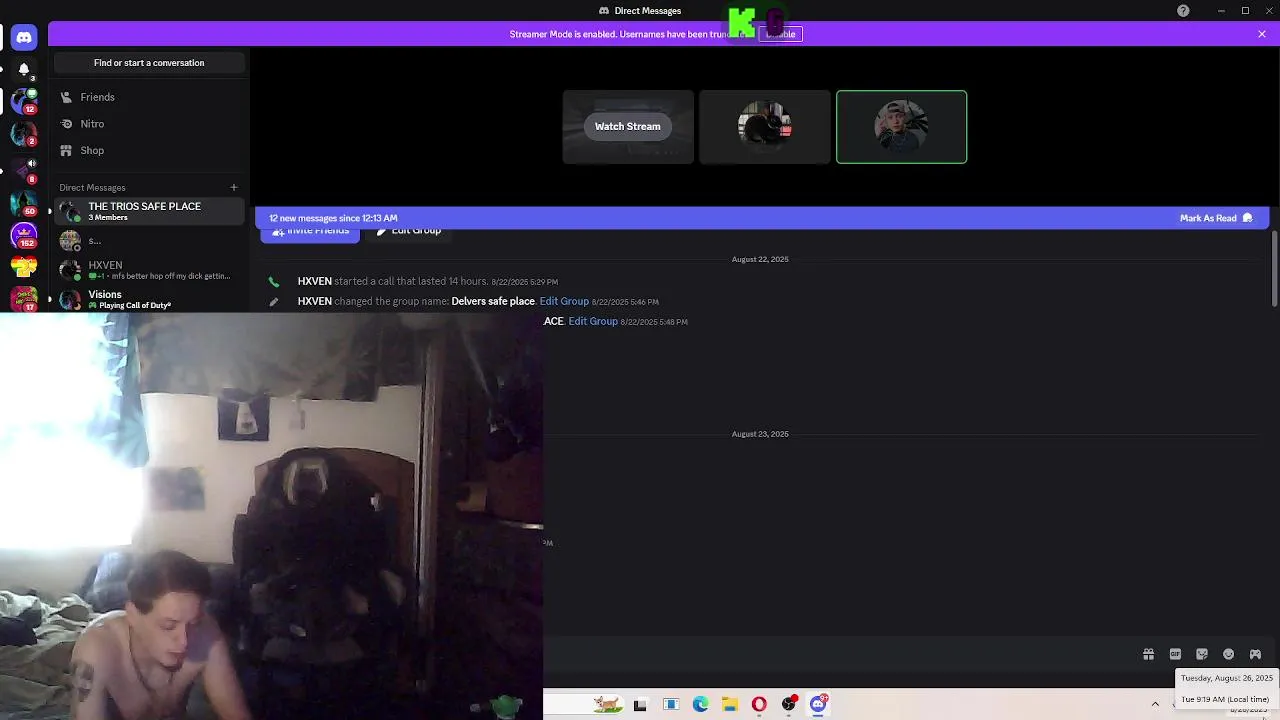The height and width of the screenshot is (720, 1280).
Task: Click the phone call icon beside HXVEN message
Action: pos(274,282)
